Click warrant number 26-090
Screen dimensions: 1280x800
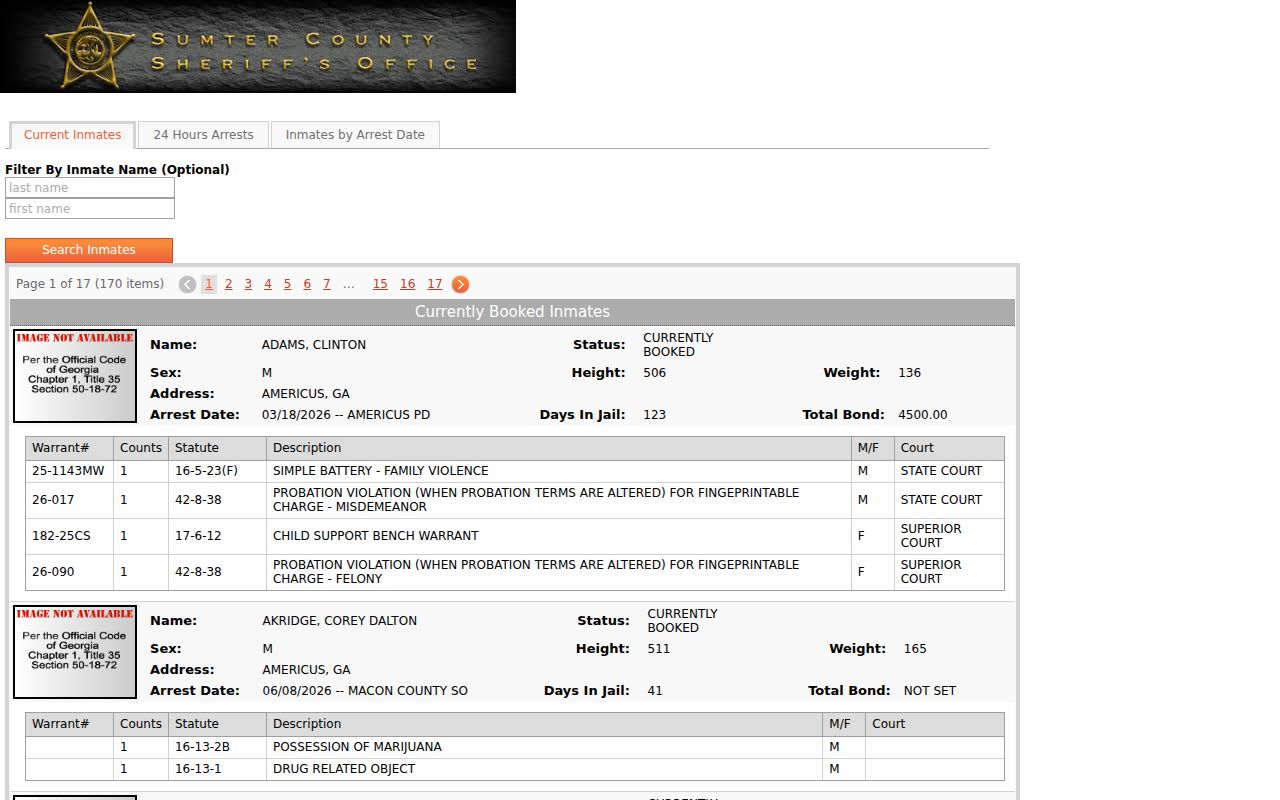(53, 572)
